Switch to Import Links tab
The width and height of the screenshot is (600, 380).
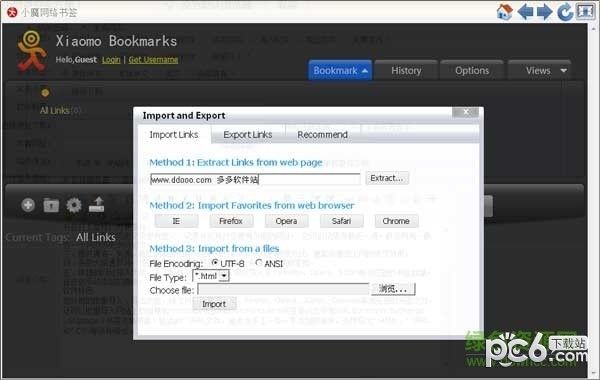click(174, 135)
